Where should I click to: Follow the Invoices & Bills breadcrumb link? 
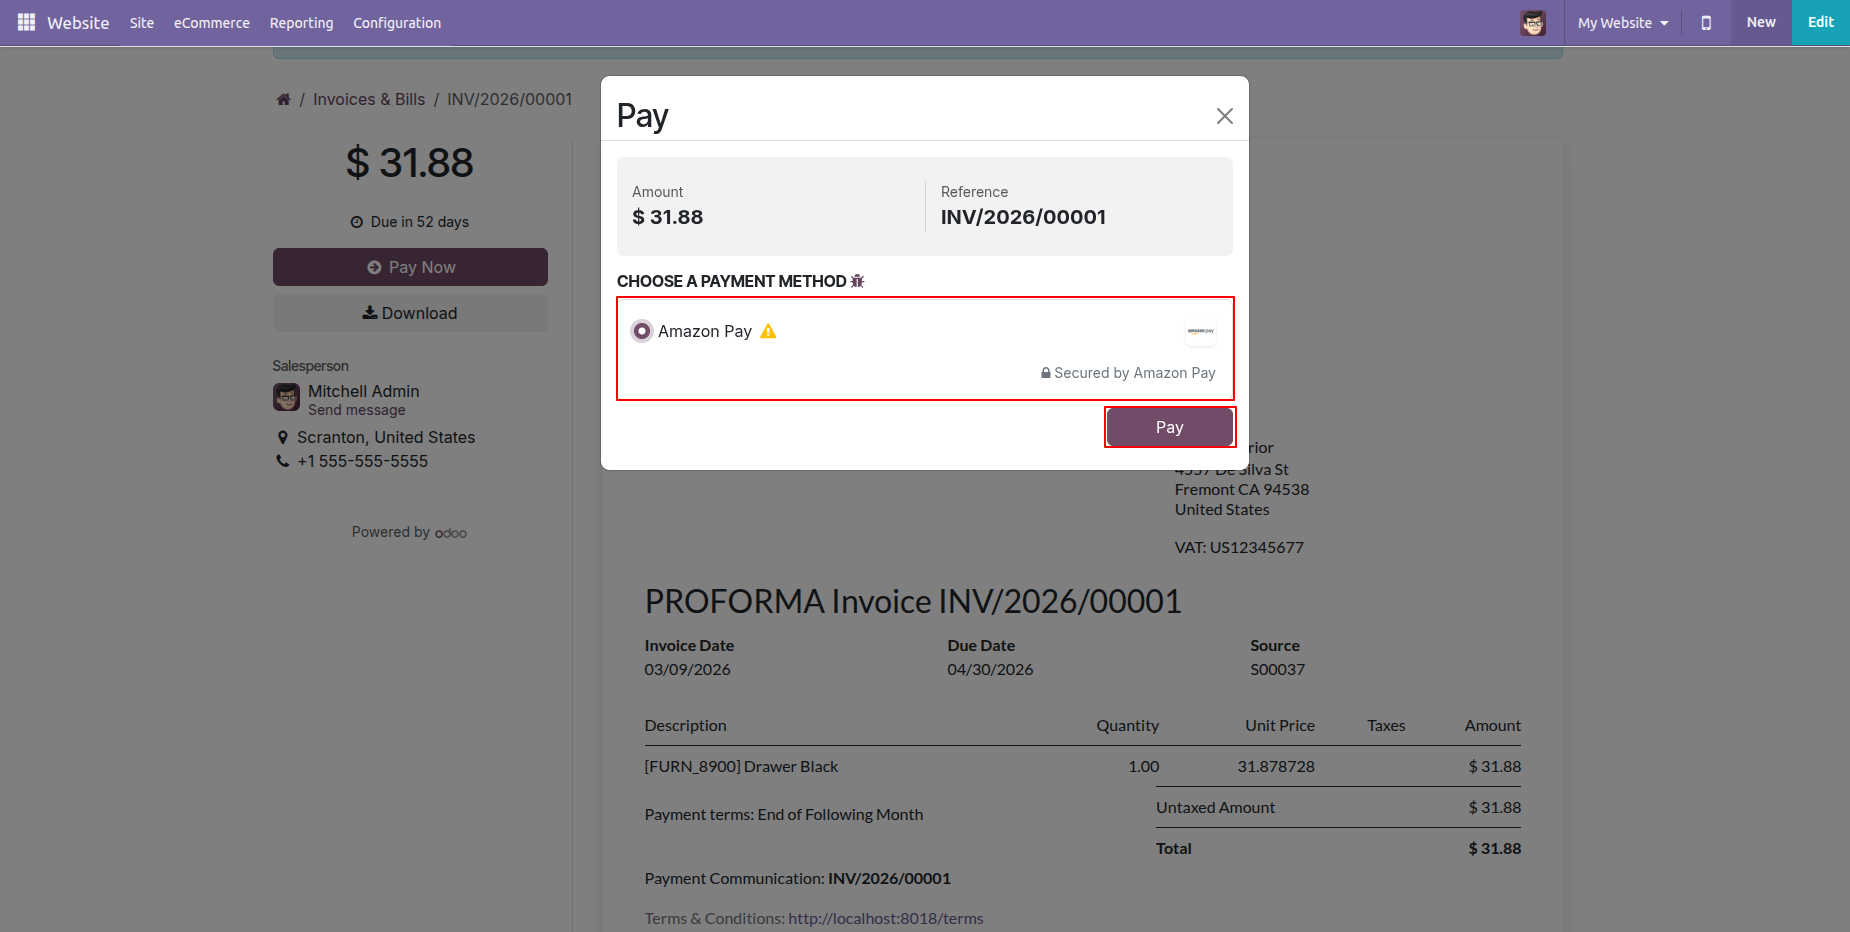[x=369, y=99]
